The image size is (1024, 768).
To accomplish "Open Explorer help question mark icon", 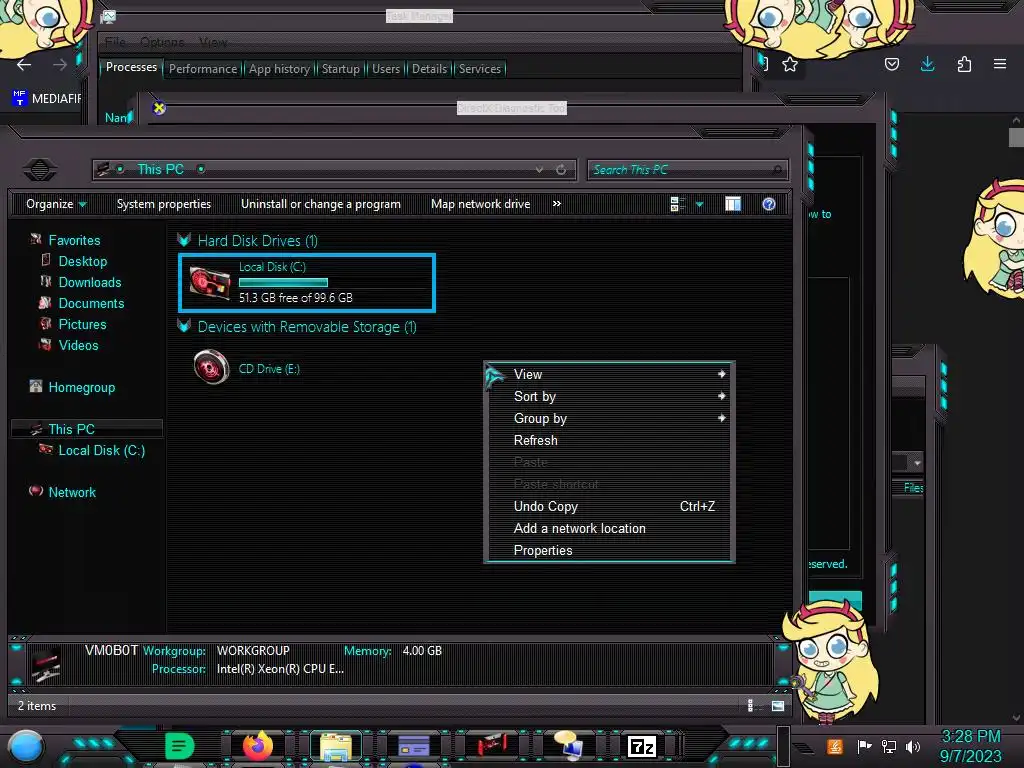I will tap(769, 204).
